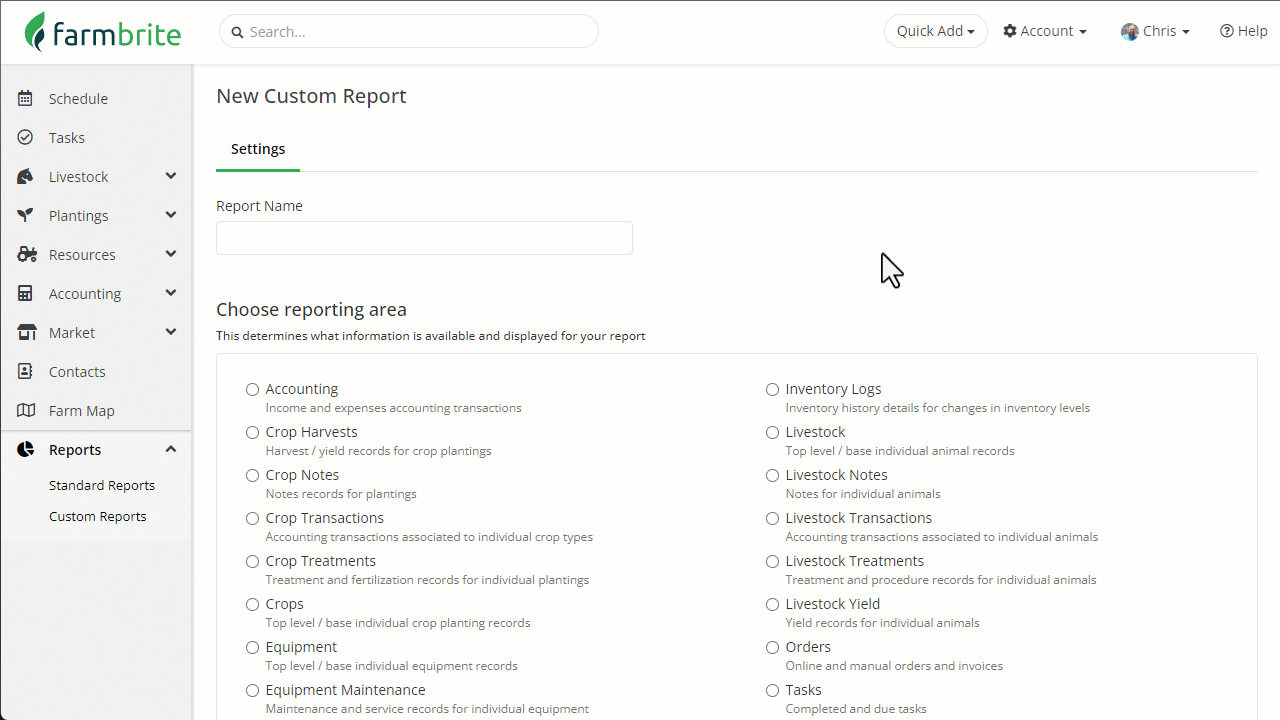Select the Crop Harvests radio button
The image size is (1280, 720).
coord(253,432)
